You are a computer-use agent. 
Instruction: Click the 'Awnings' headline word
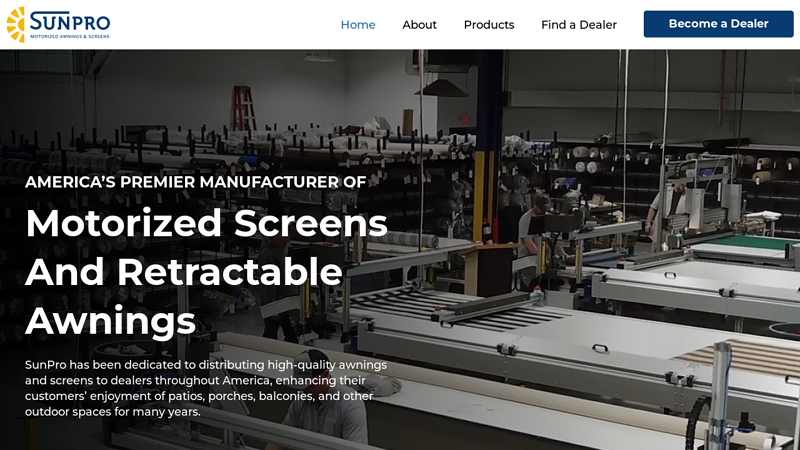pos(110,320)
